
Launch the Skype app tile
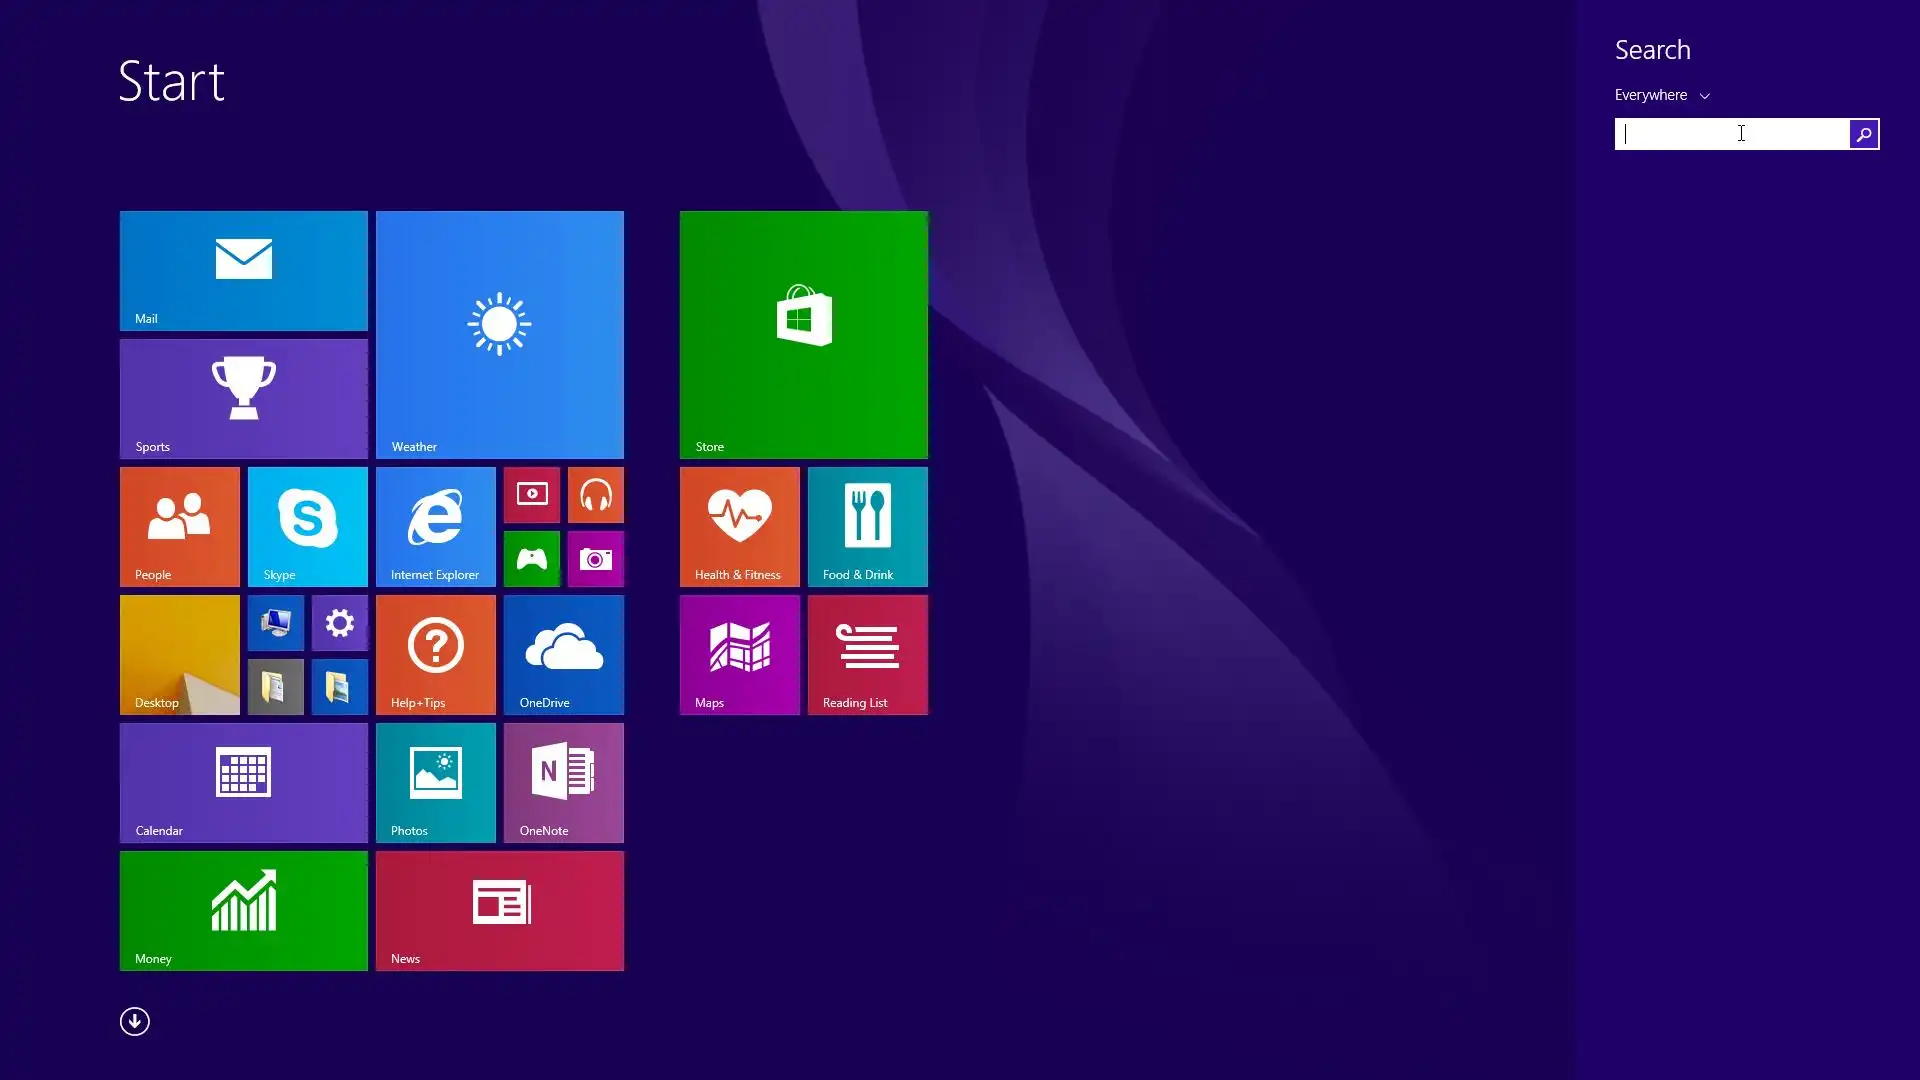[307, 526]
